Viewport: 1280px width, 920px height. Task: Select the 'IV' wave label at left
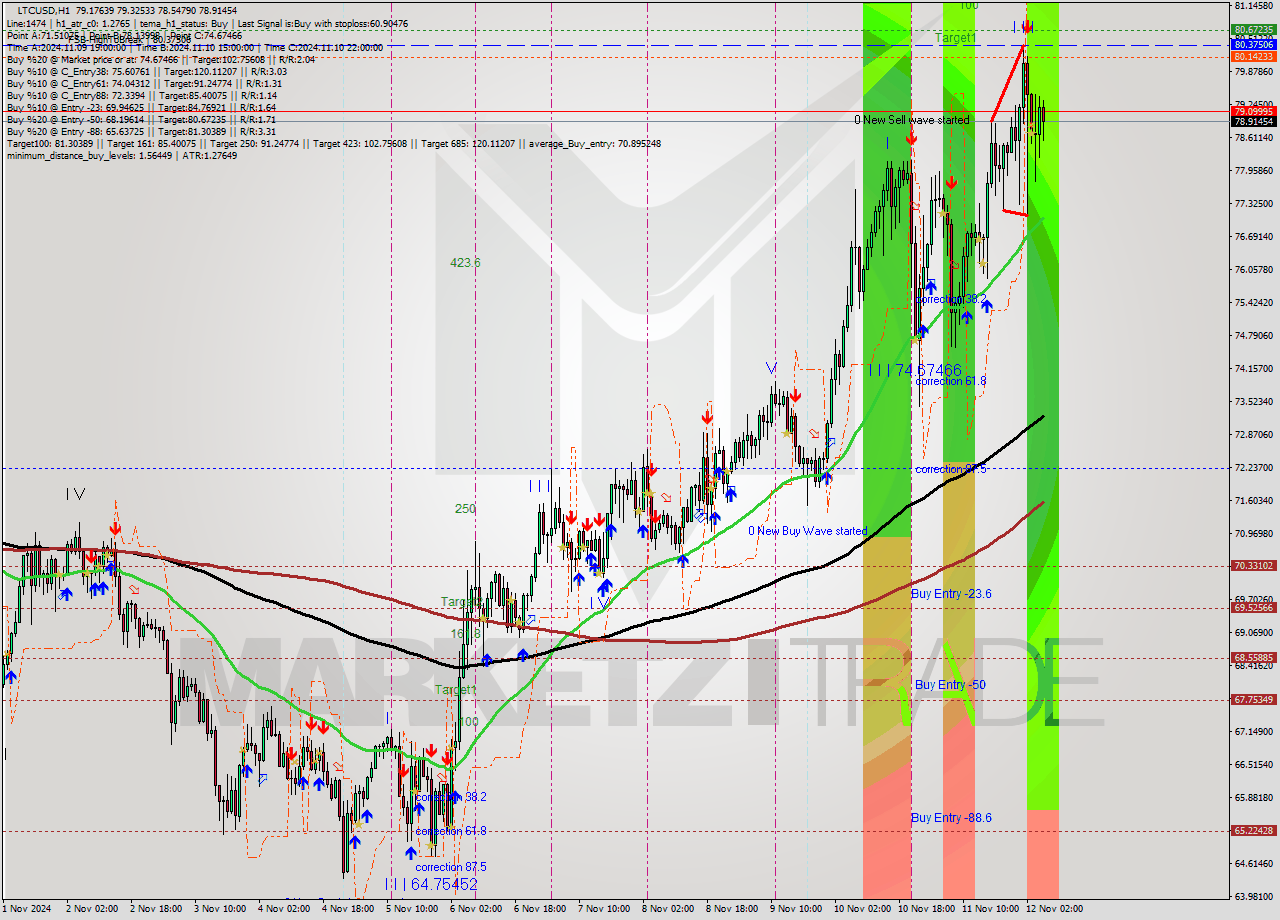click(x=75, y=493)
